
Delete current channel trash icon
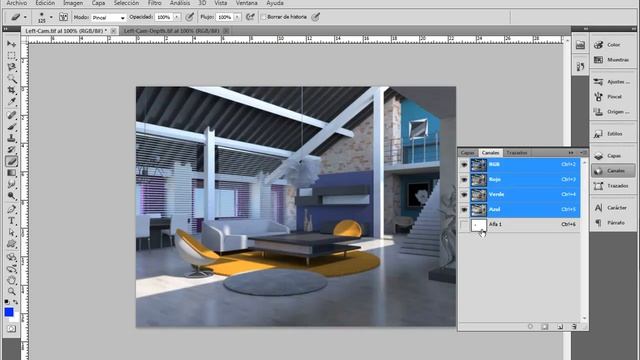coord(574,327)
